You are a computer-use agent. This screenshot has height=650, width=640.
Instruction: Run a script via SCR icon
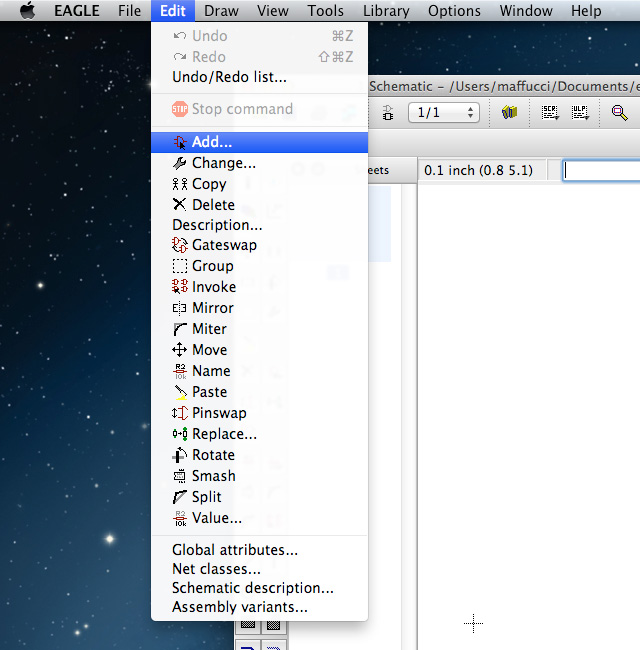pyautogui.click(x=550, y=113)
